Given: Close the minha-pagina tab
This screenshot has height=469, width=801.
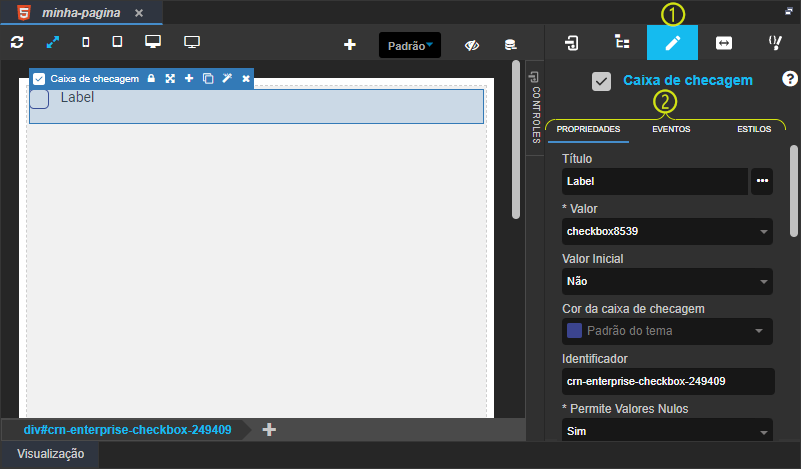Looking at the screenshot, I should (x=139, y=13).
